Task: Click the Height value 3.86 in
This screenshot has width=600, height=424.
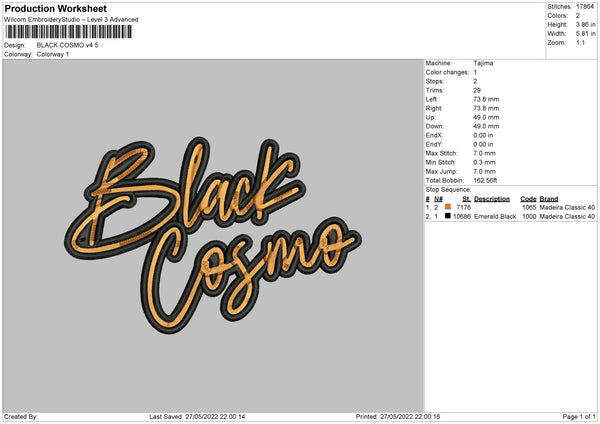Action: (x=586, y=24)
